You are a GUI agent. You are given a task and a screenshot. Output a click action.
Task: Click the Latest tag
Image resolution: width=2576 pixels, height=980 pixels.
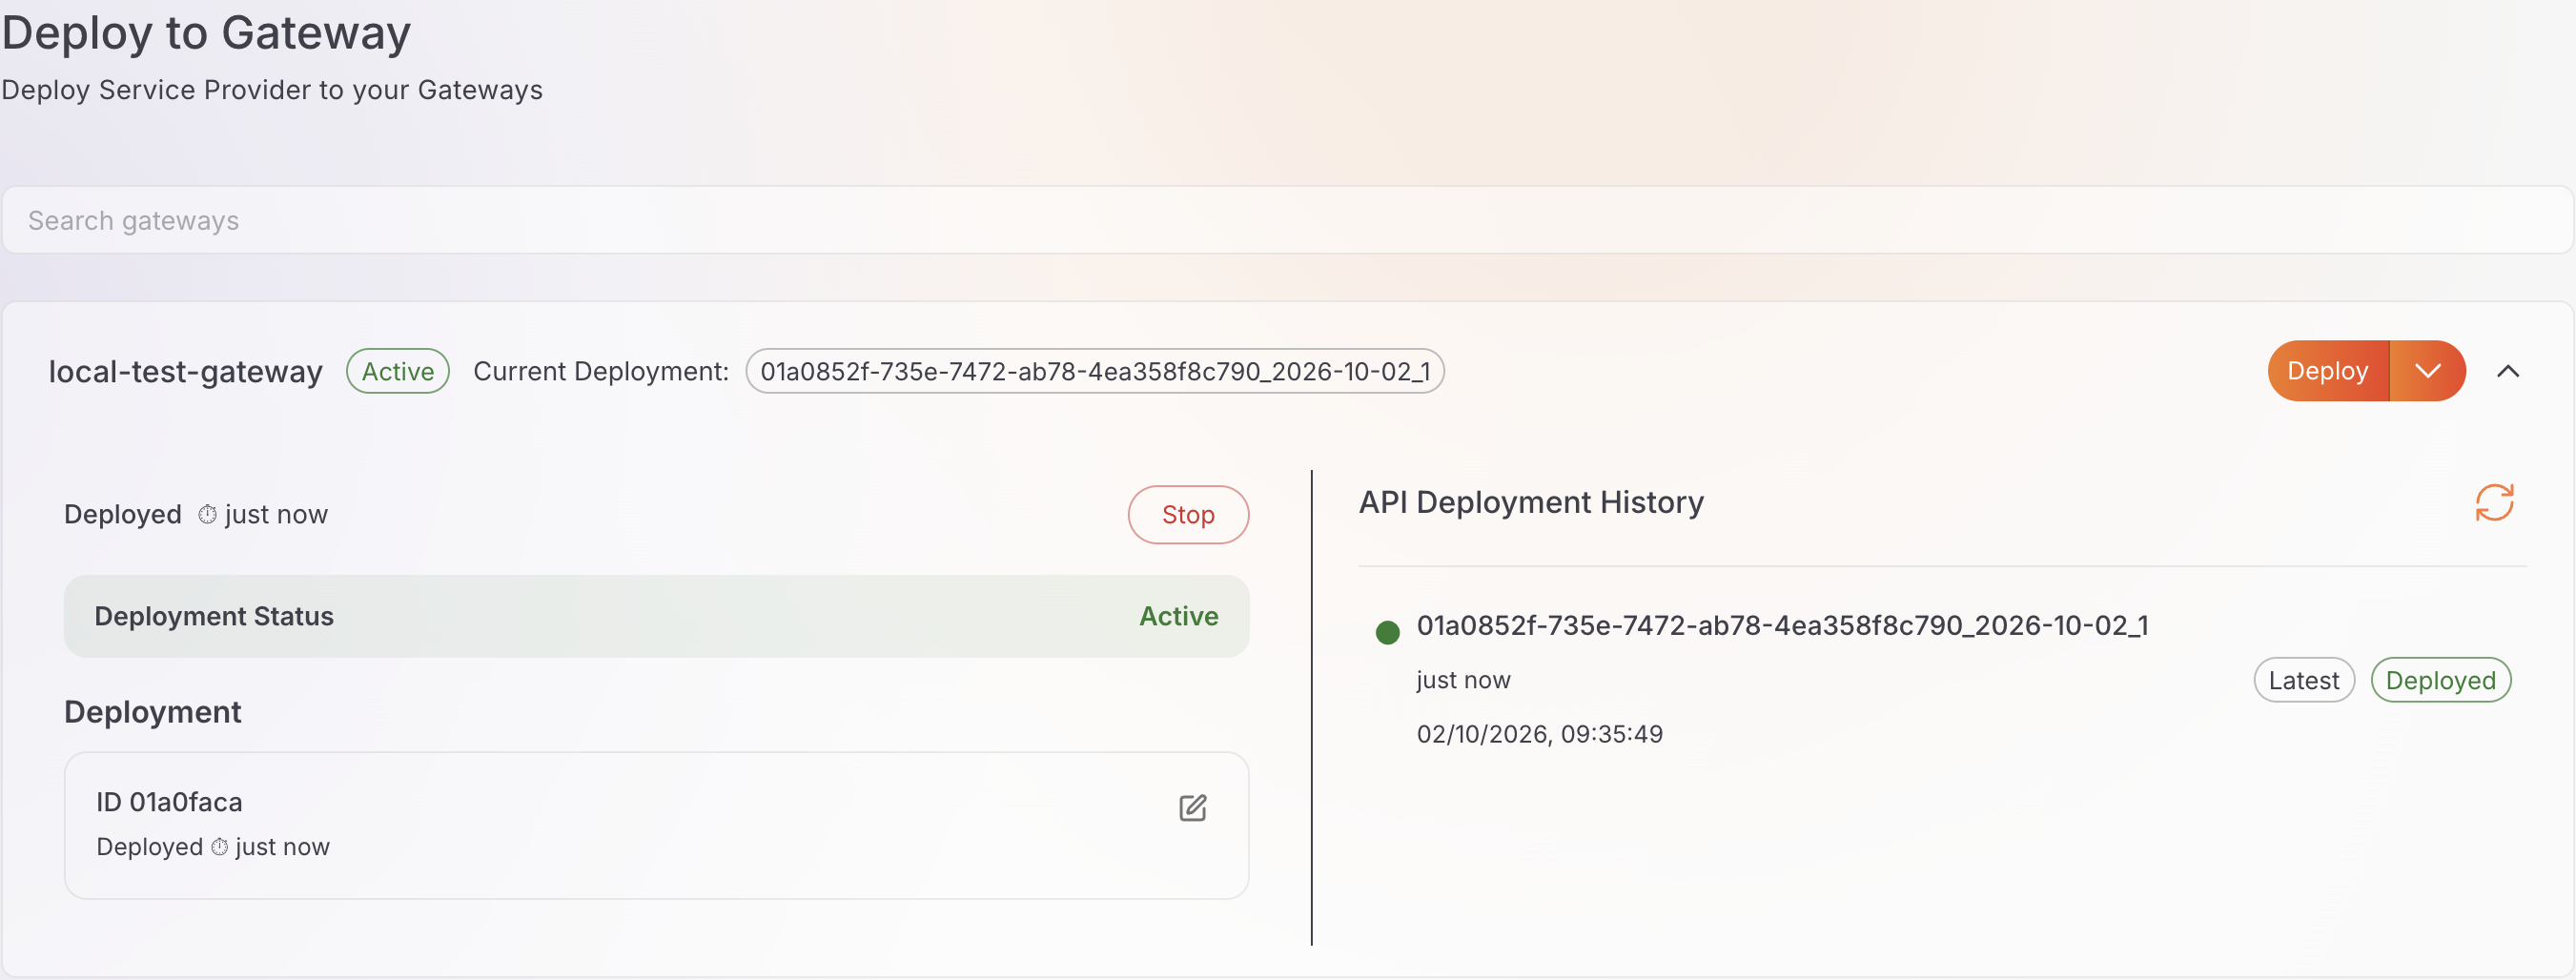pyautogui.click(x=2303, y=681)
